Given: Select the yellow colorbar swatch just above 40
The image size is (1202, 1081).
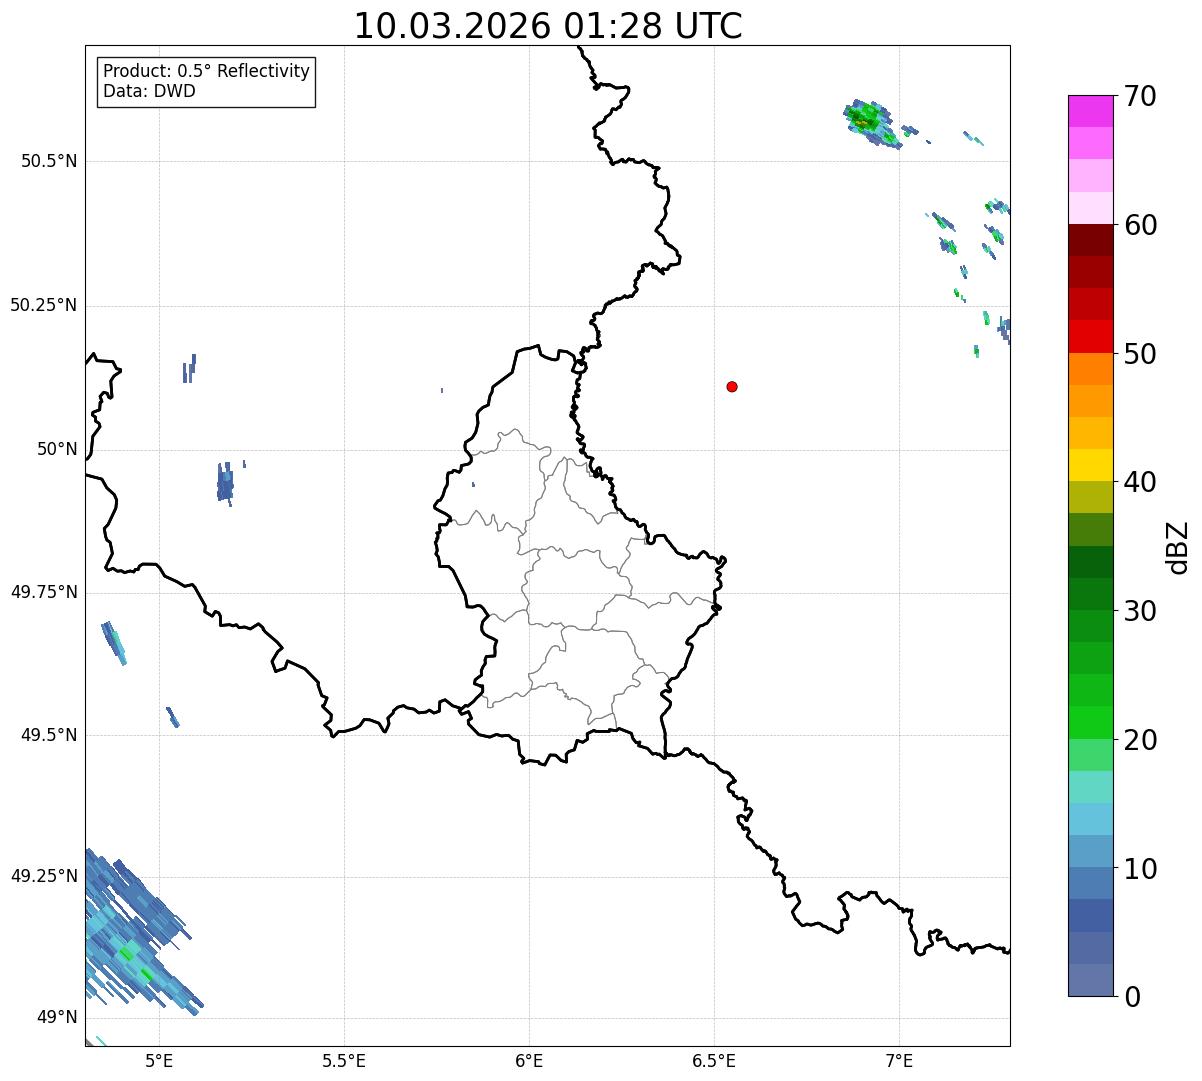Looking at the screenshot, I should coord(1091,465).
